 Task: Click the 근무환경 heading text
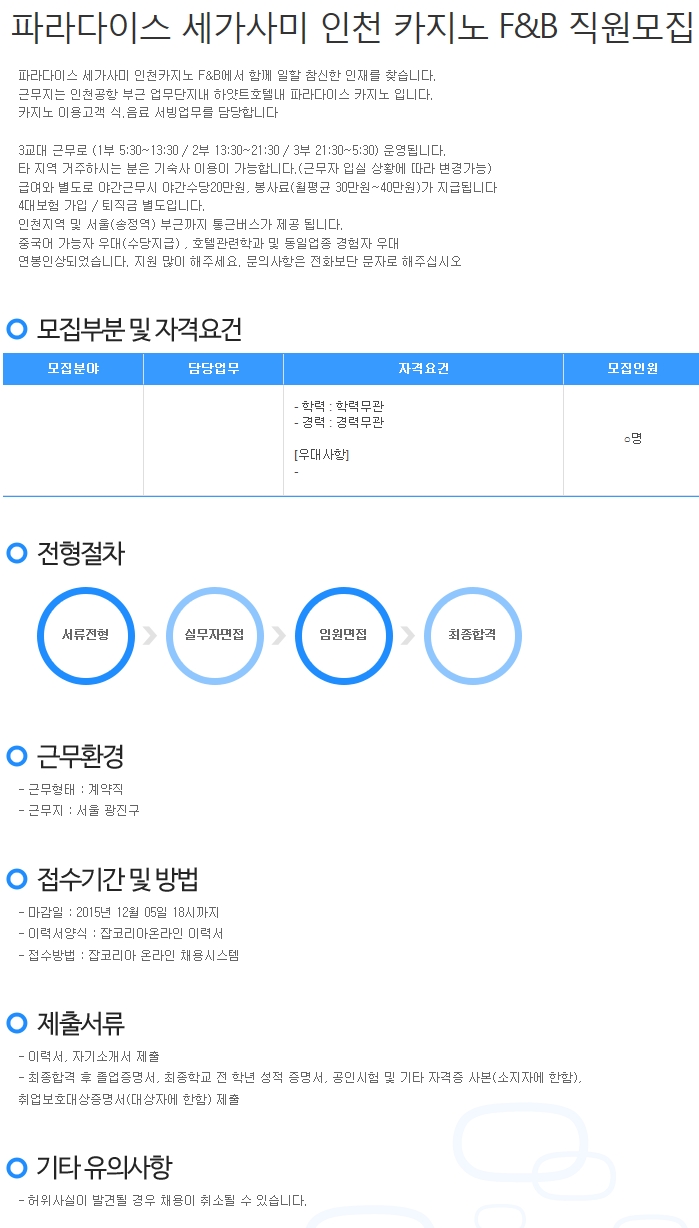pyautogui.click(x=80, y=755)
